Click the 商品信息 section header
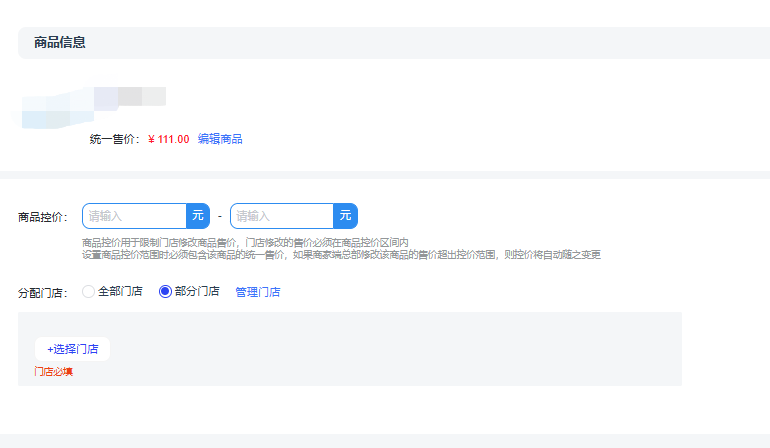The width and height of the screenshot is (770, 448). tap(60, 43)
